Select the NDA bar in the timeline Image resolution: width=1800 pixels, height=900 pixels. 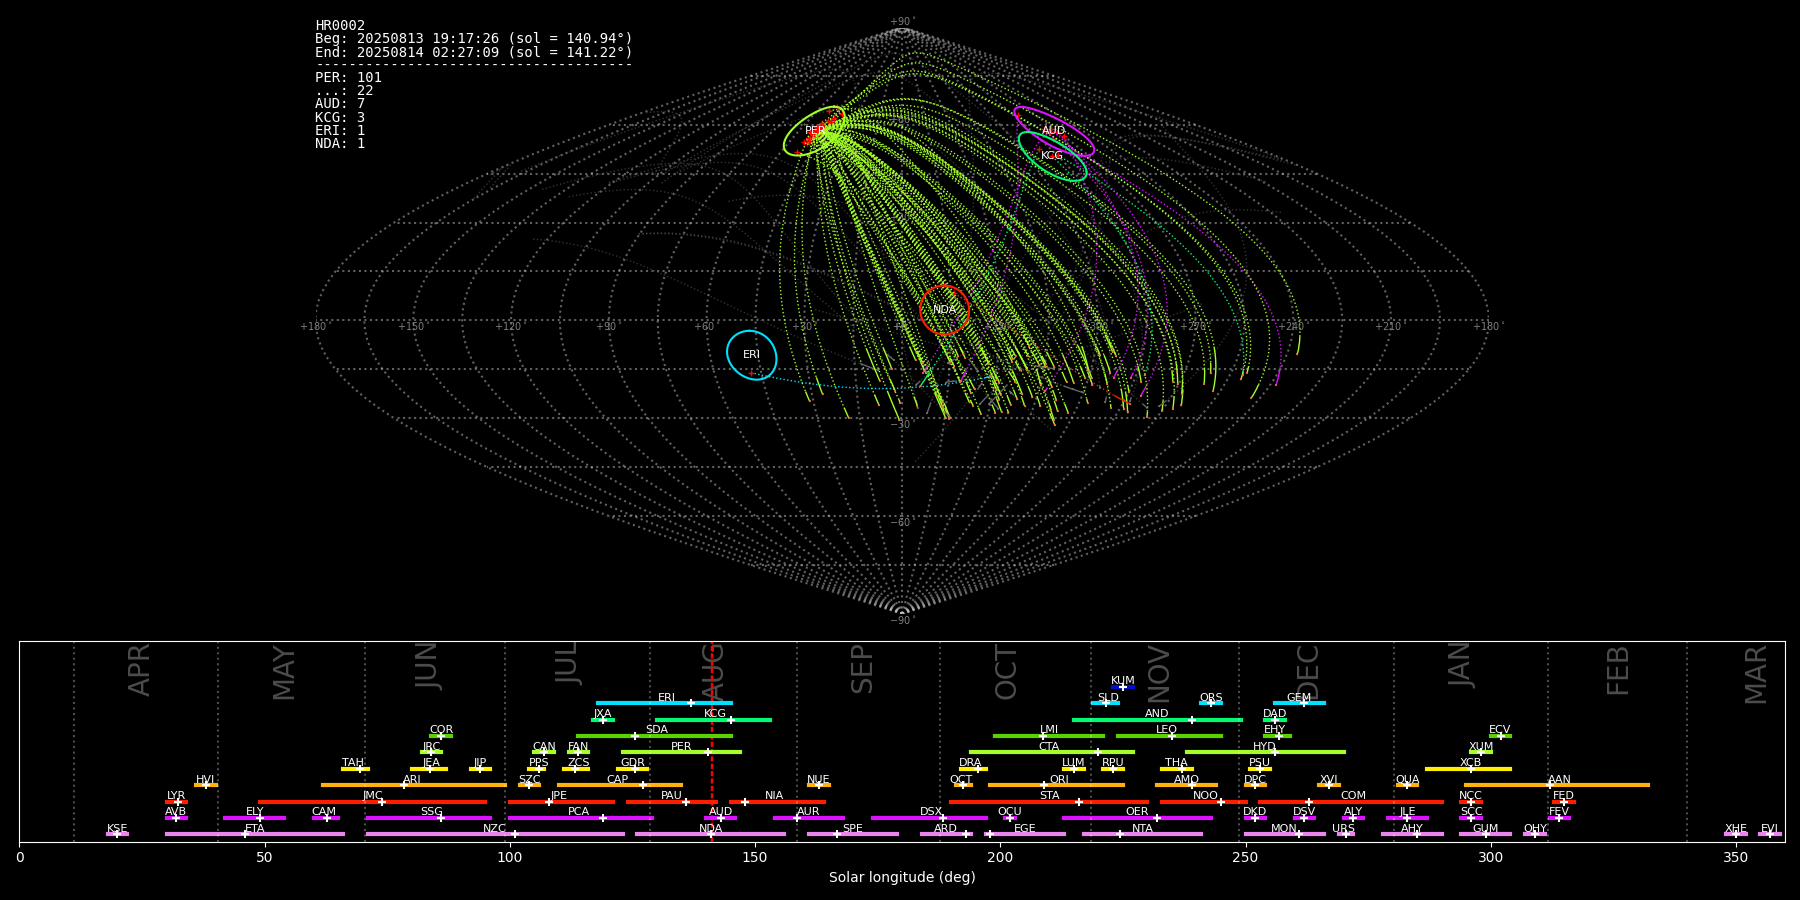point(710,834)
